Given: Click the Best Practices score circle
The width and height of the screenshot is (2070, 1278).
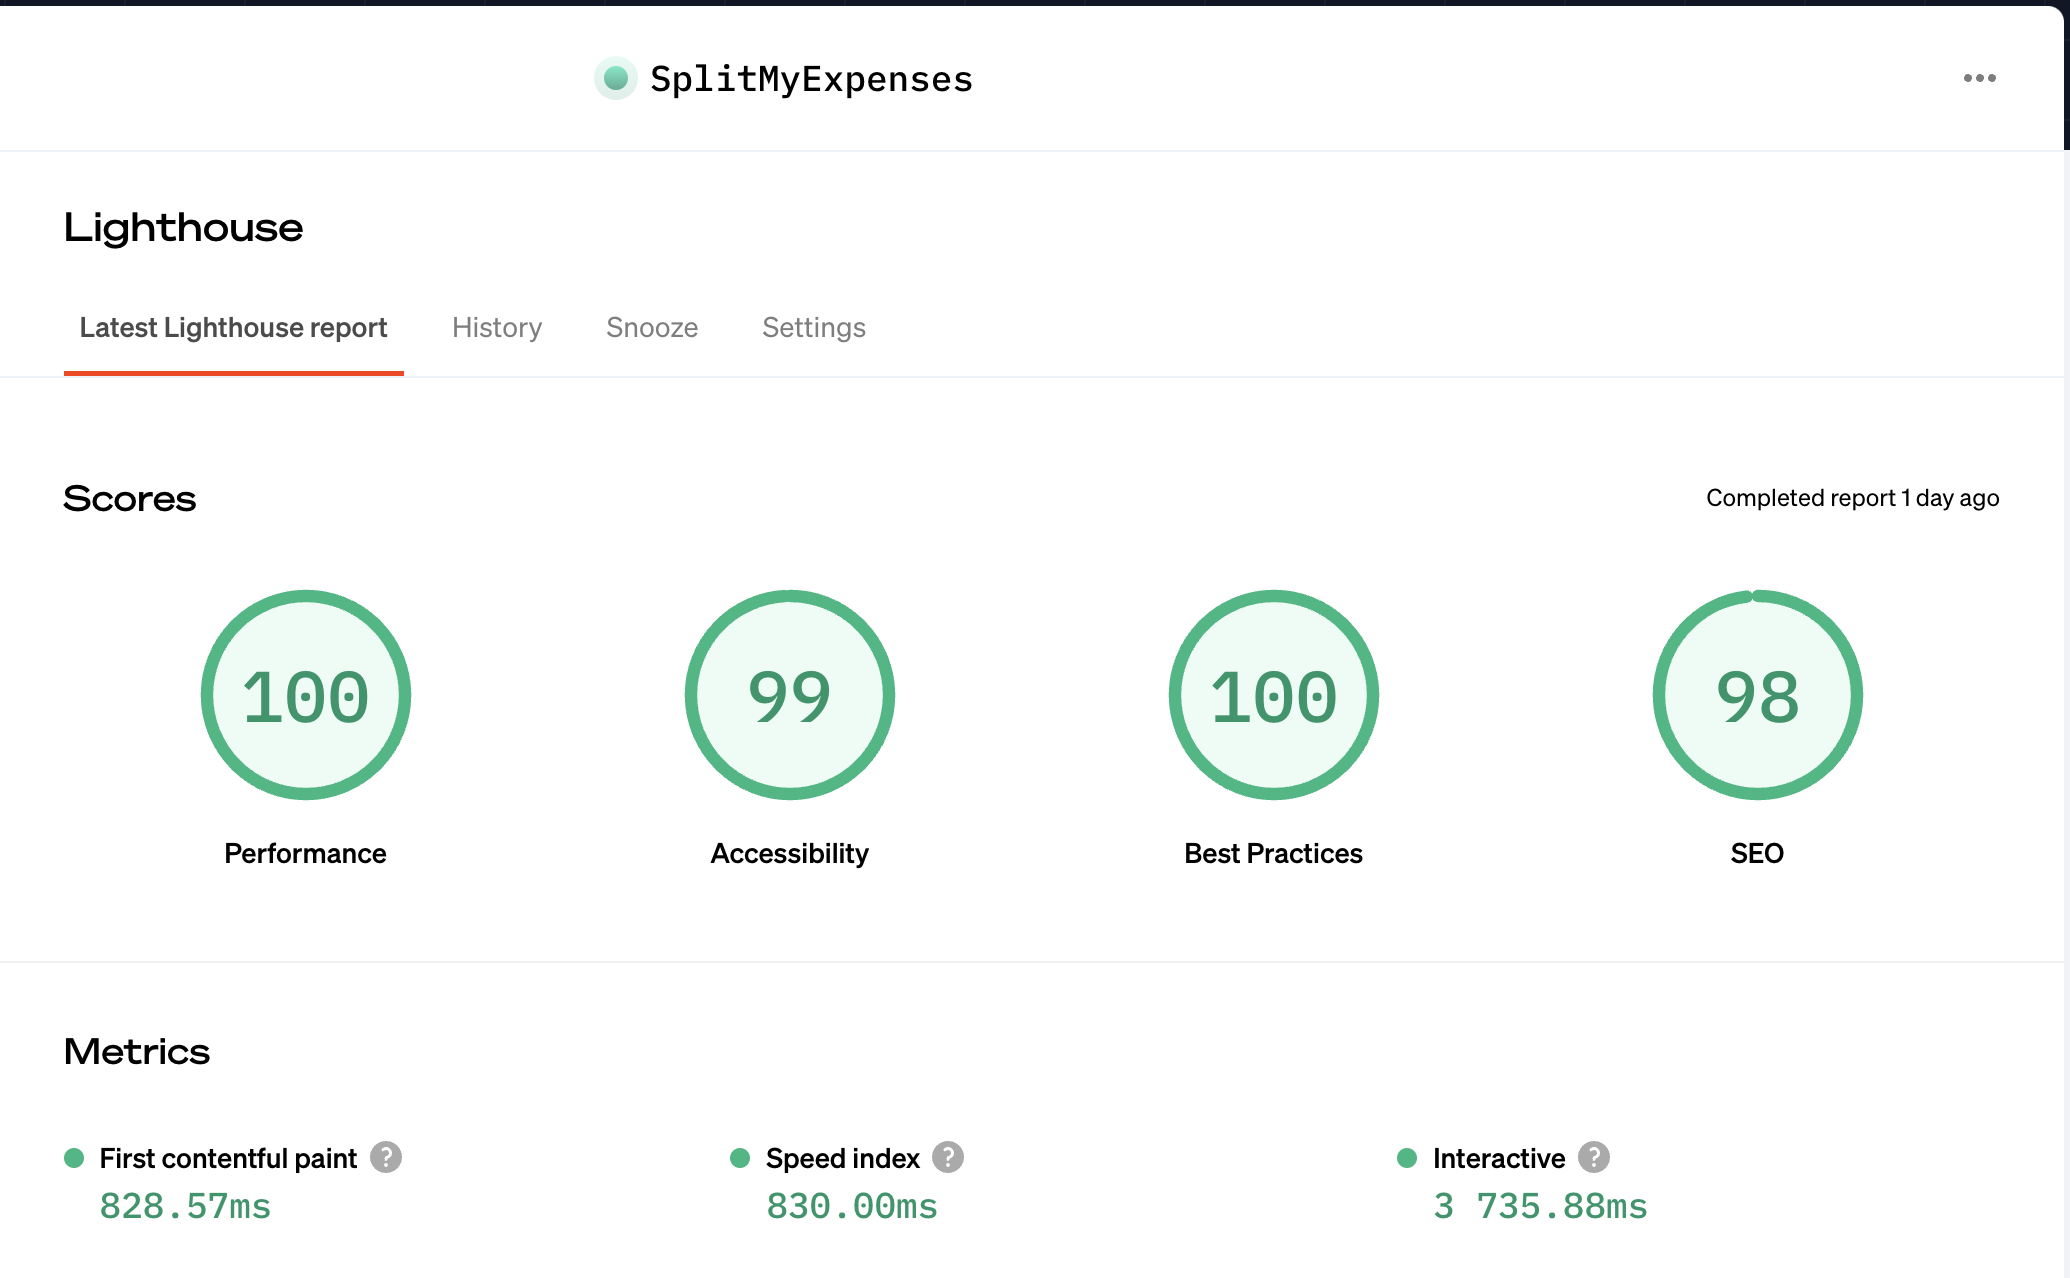Looking at the screenshot, I should coord(1274,695).
